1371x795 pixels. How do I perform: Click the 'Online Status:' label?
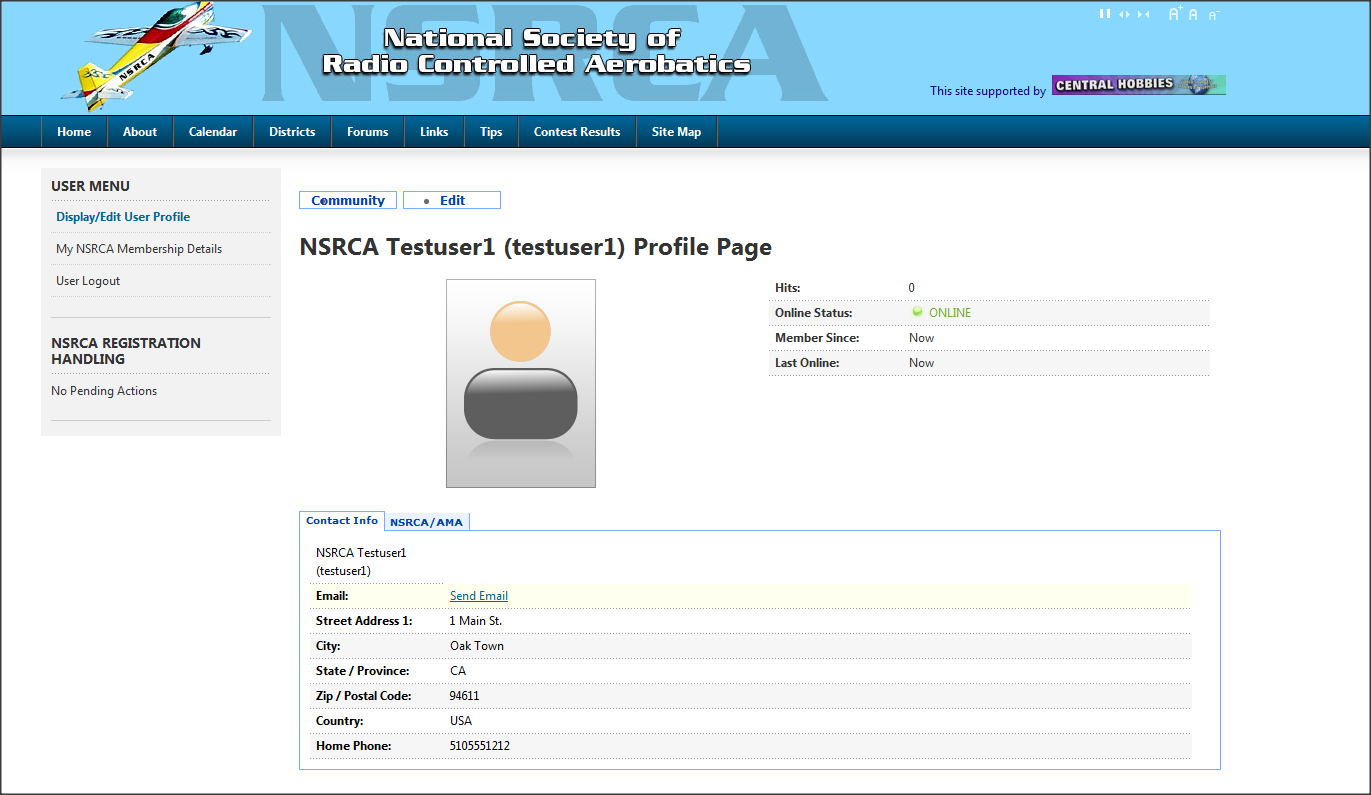(x=814, y=313)
